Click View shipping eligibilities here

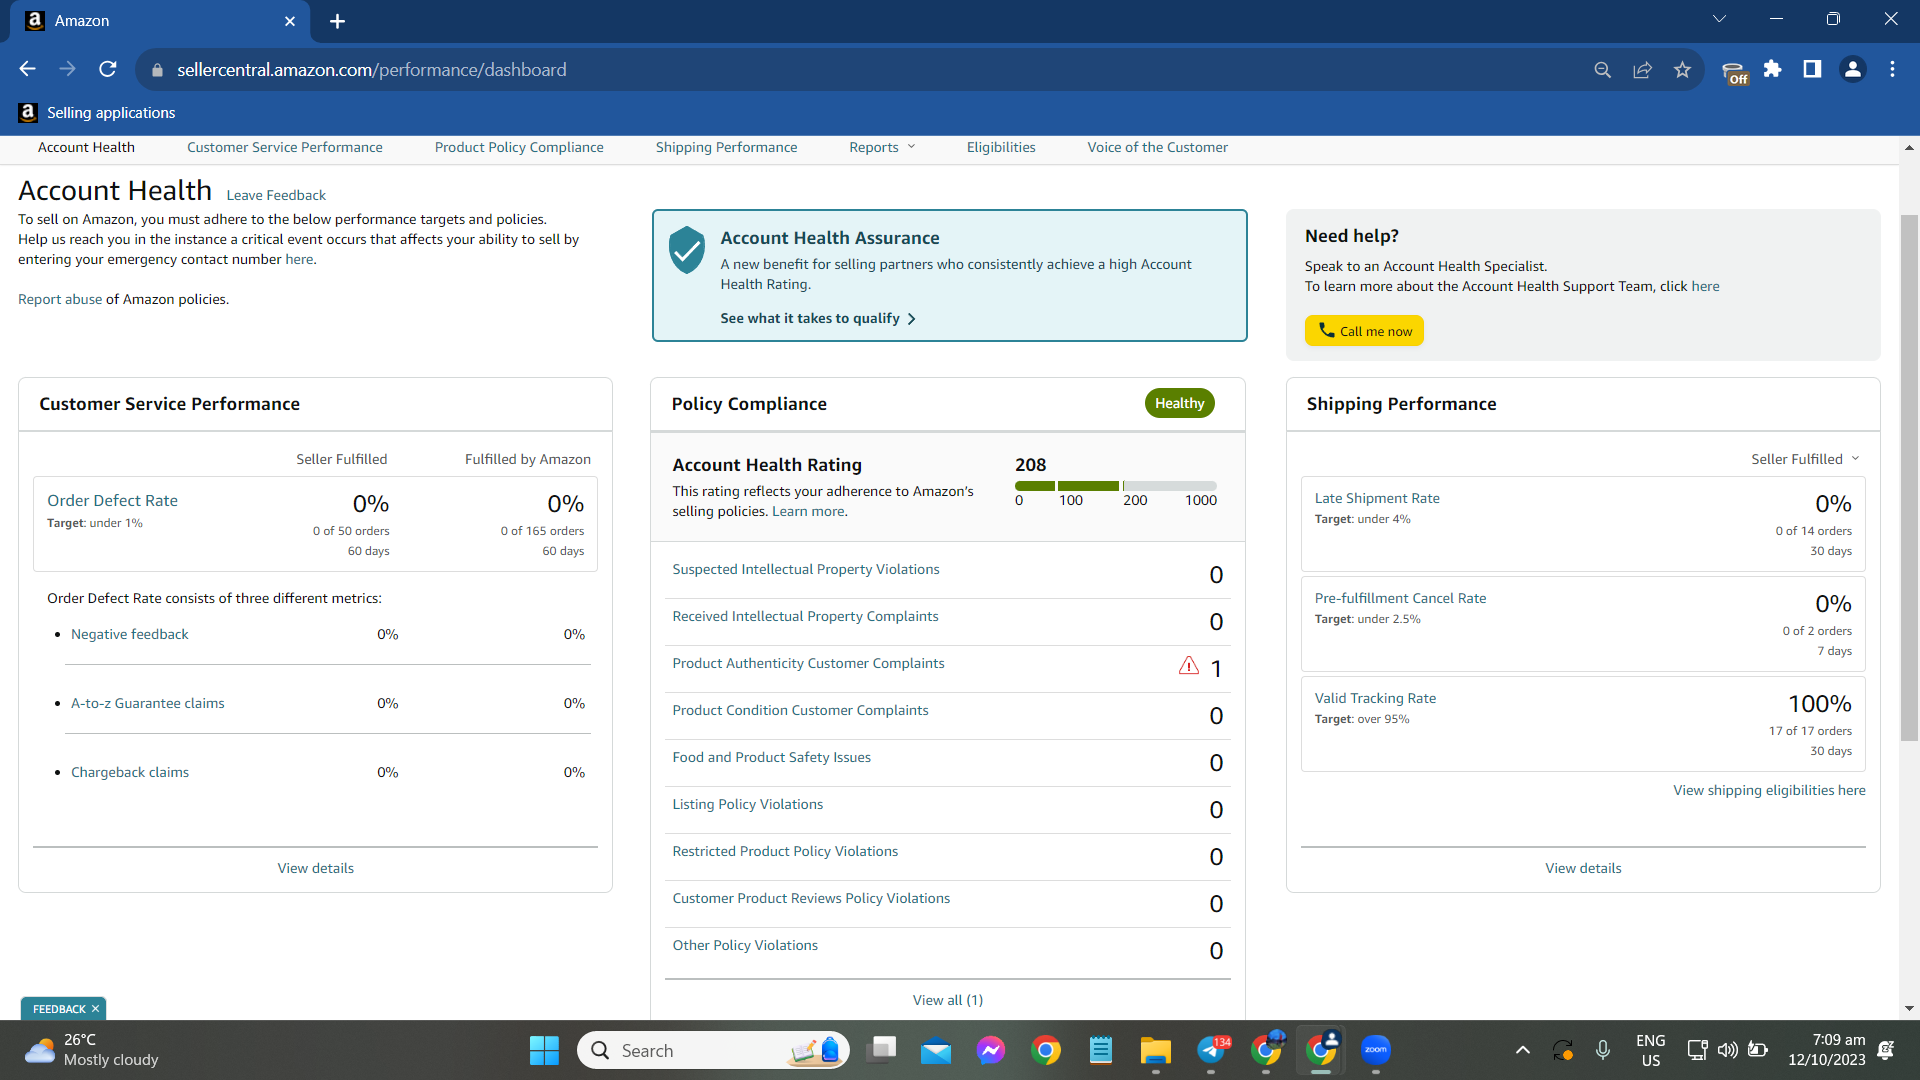pos(1769,790)
